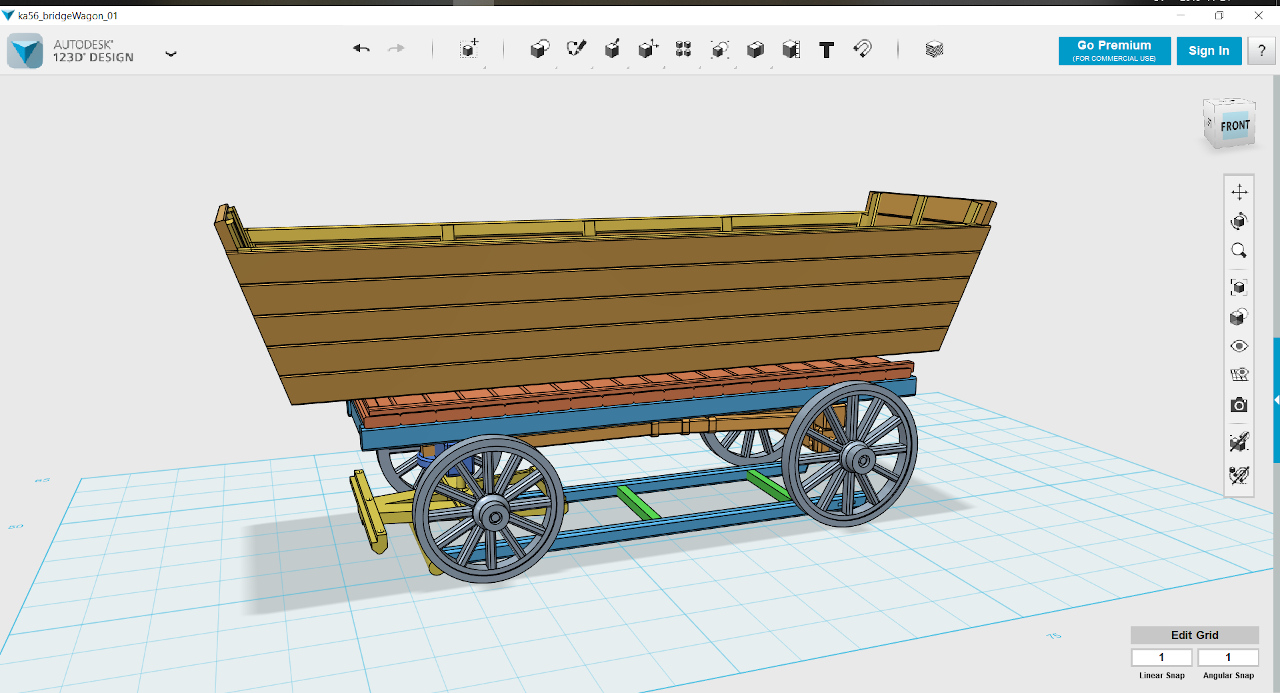
Task: Click the FRONT face of view cube
Action: 1235,126
